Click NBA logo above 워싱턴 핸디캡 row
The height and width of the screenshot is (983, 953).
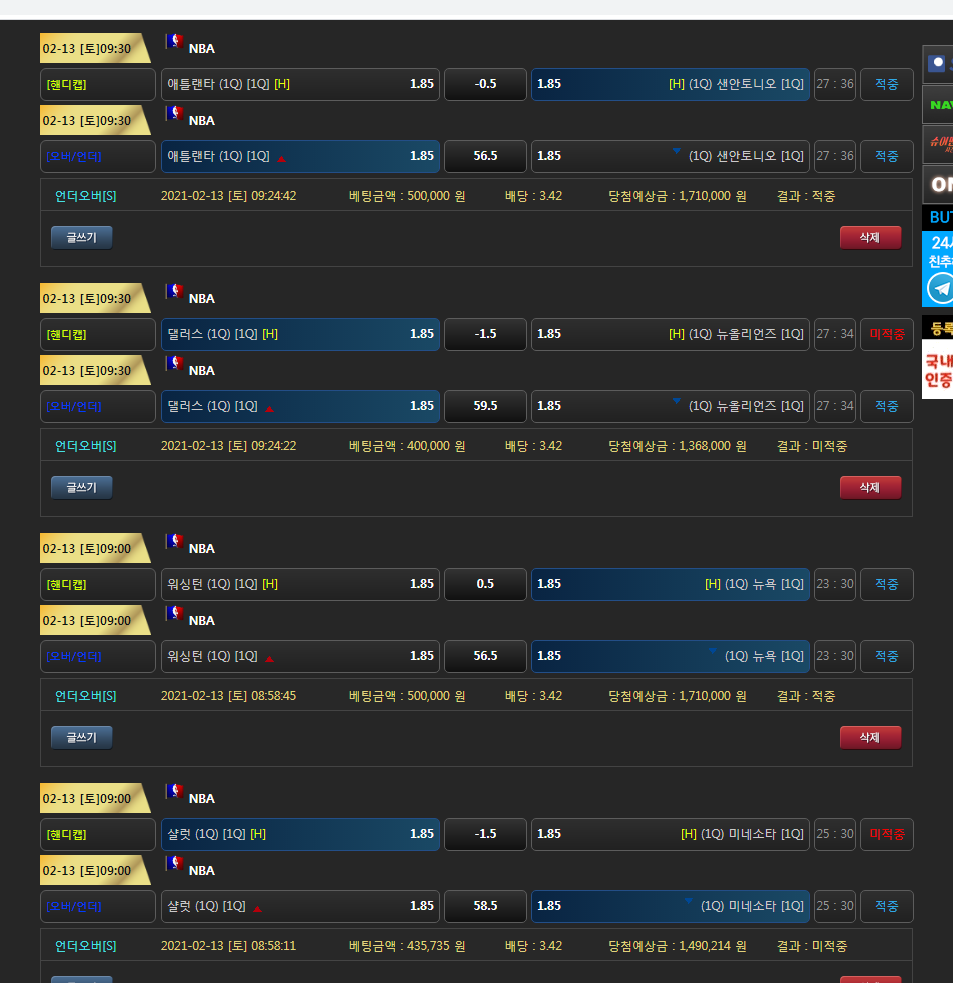tap(176, 541)
